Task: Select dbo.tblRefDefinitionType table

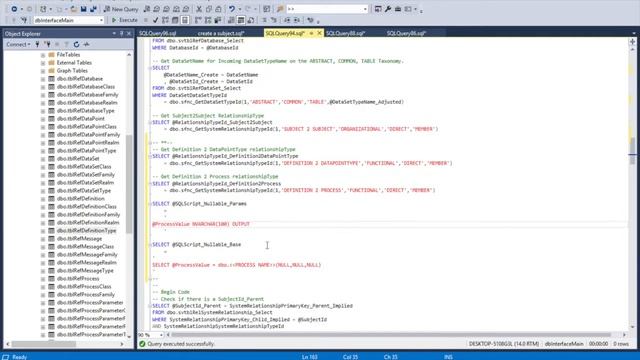Action: [x=86, y=231]
